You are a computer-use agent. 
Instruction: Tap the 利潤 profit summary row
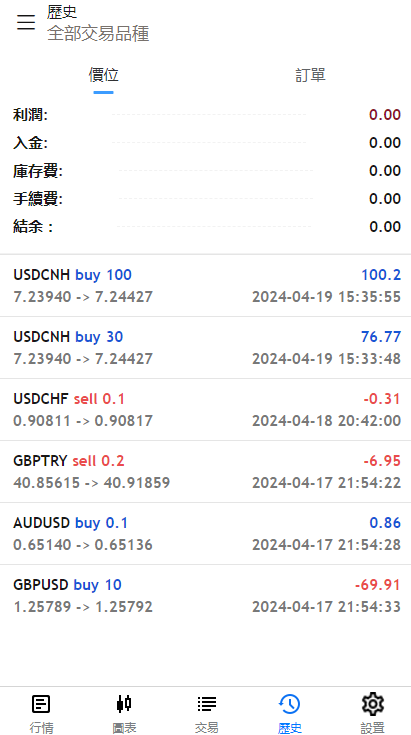tap(207, 115)
